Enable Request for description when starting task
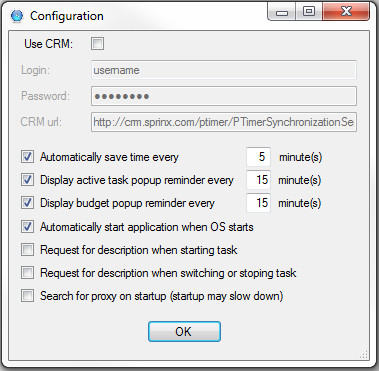379x371 pixels. (x=27, y=250)
